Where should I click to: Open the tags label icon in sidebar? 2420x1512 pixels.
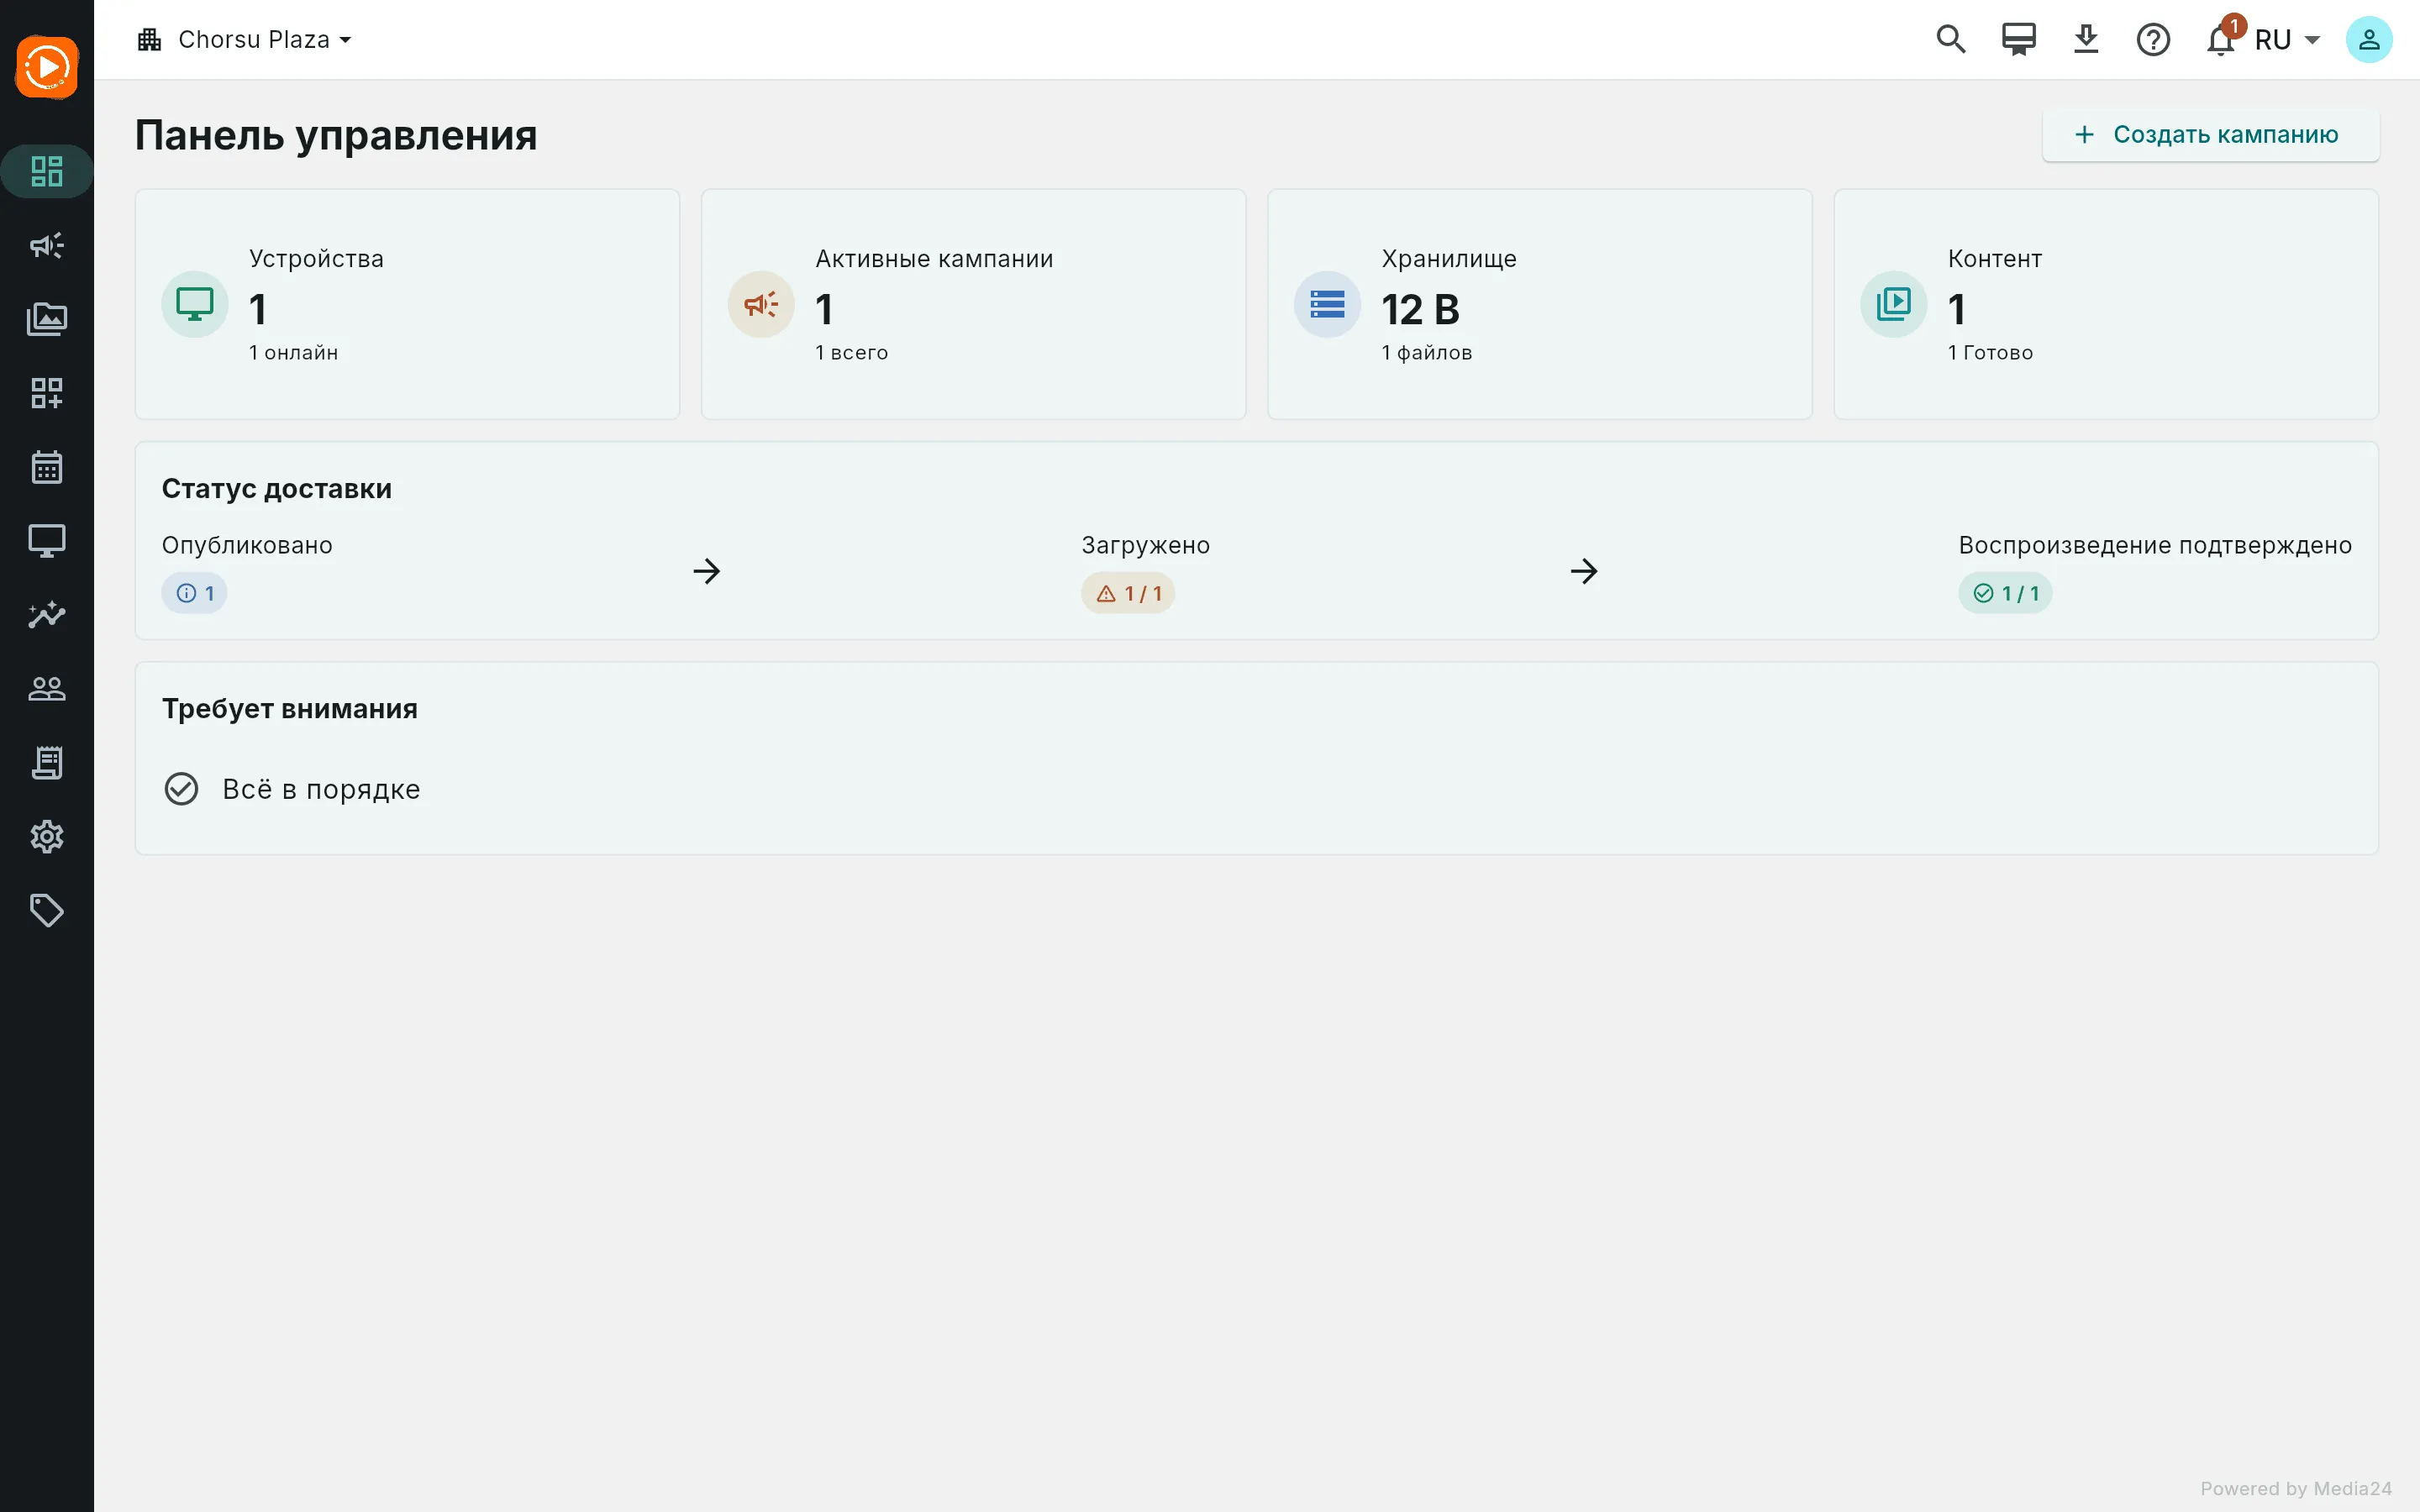coord(47,911)
